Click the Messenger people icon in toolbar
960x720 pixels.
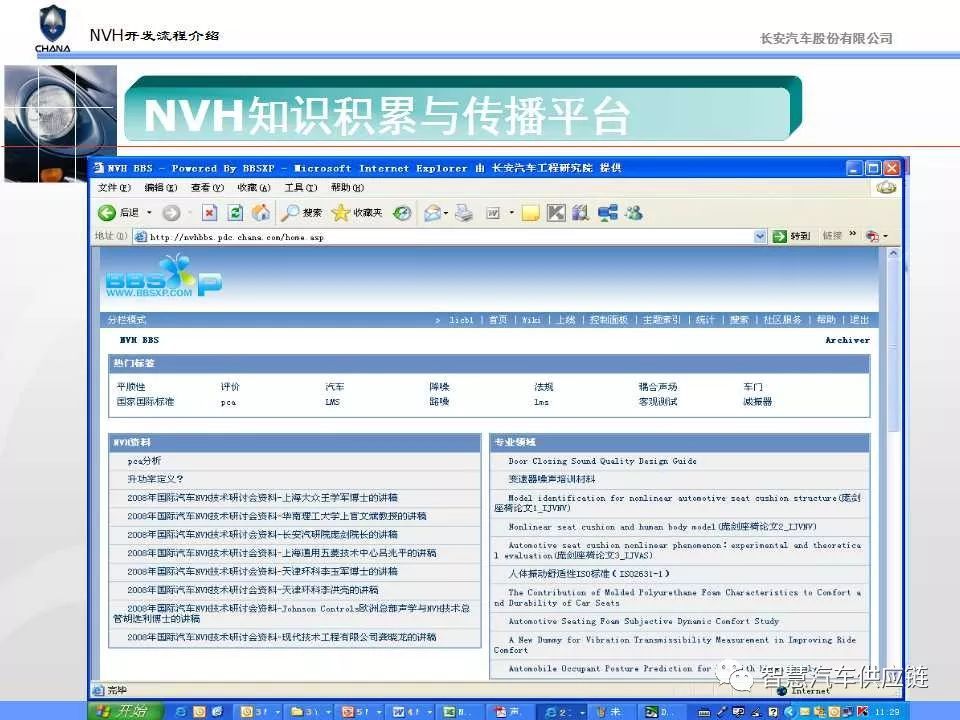tap(634, 212)
